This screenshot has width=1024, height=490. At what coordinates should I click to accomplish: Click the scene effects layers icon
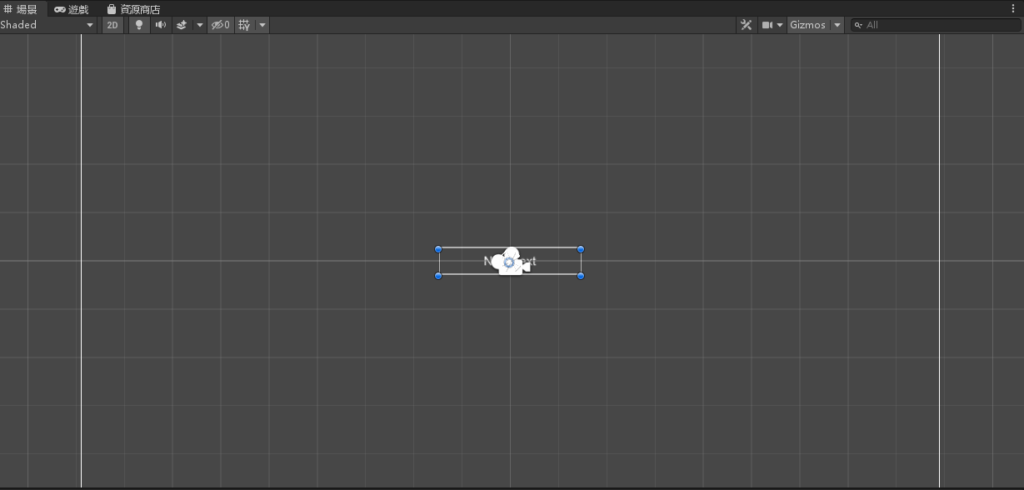click(182, 25)
